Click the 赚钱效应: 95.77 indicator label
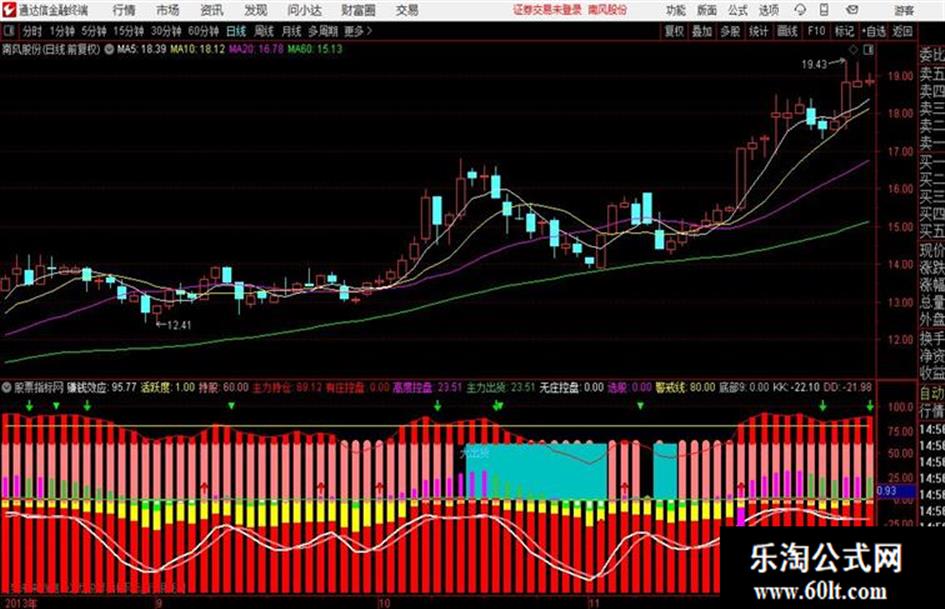Screen dimensions: 945x609 point(102,387)
